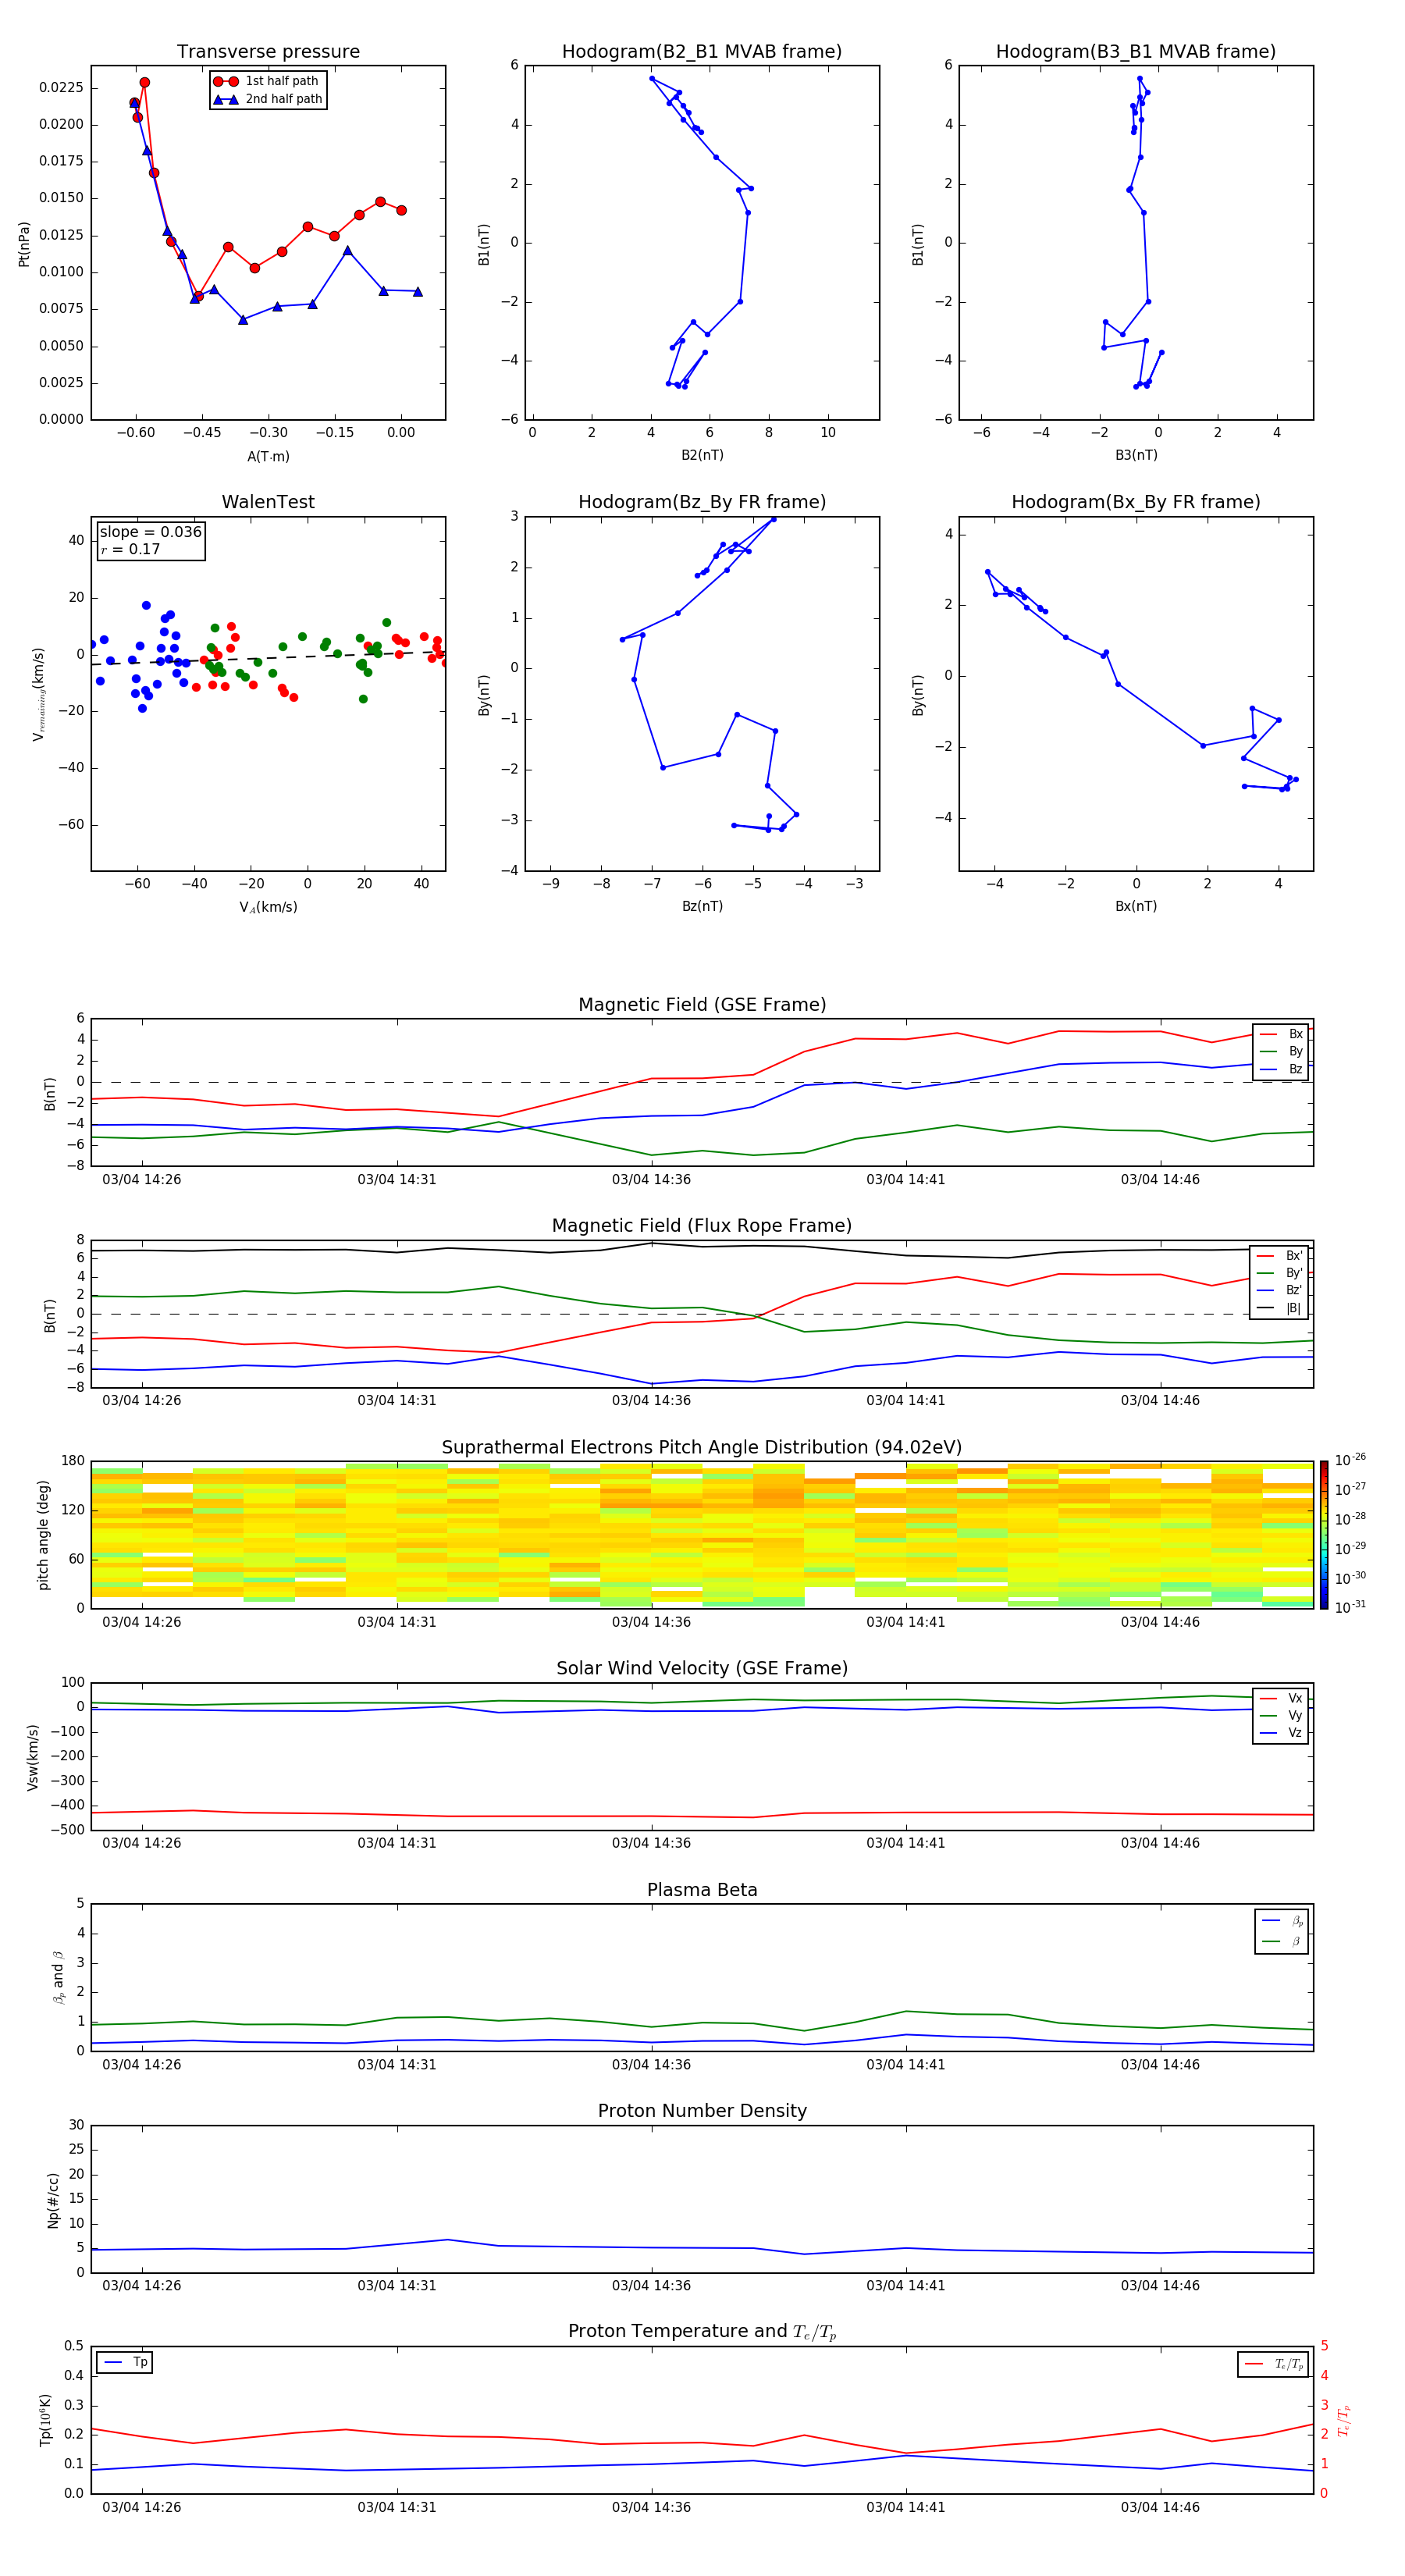Click the "Plasma Beta" title
This screenshot has width=1405, height=2576.
[x=702, y=1890]
